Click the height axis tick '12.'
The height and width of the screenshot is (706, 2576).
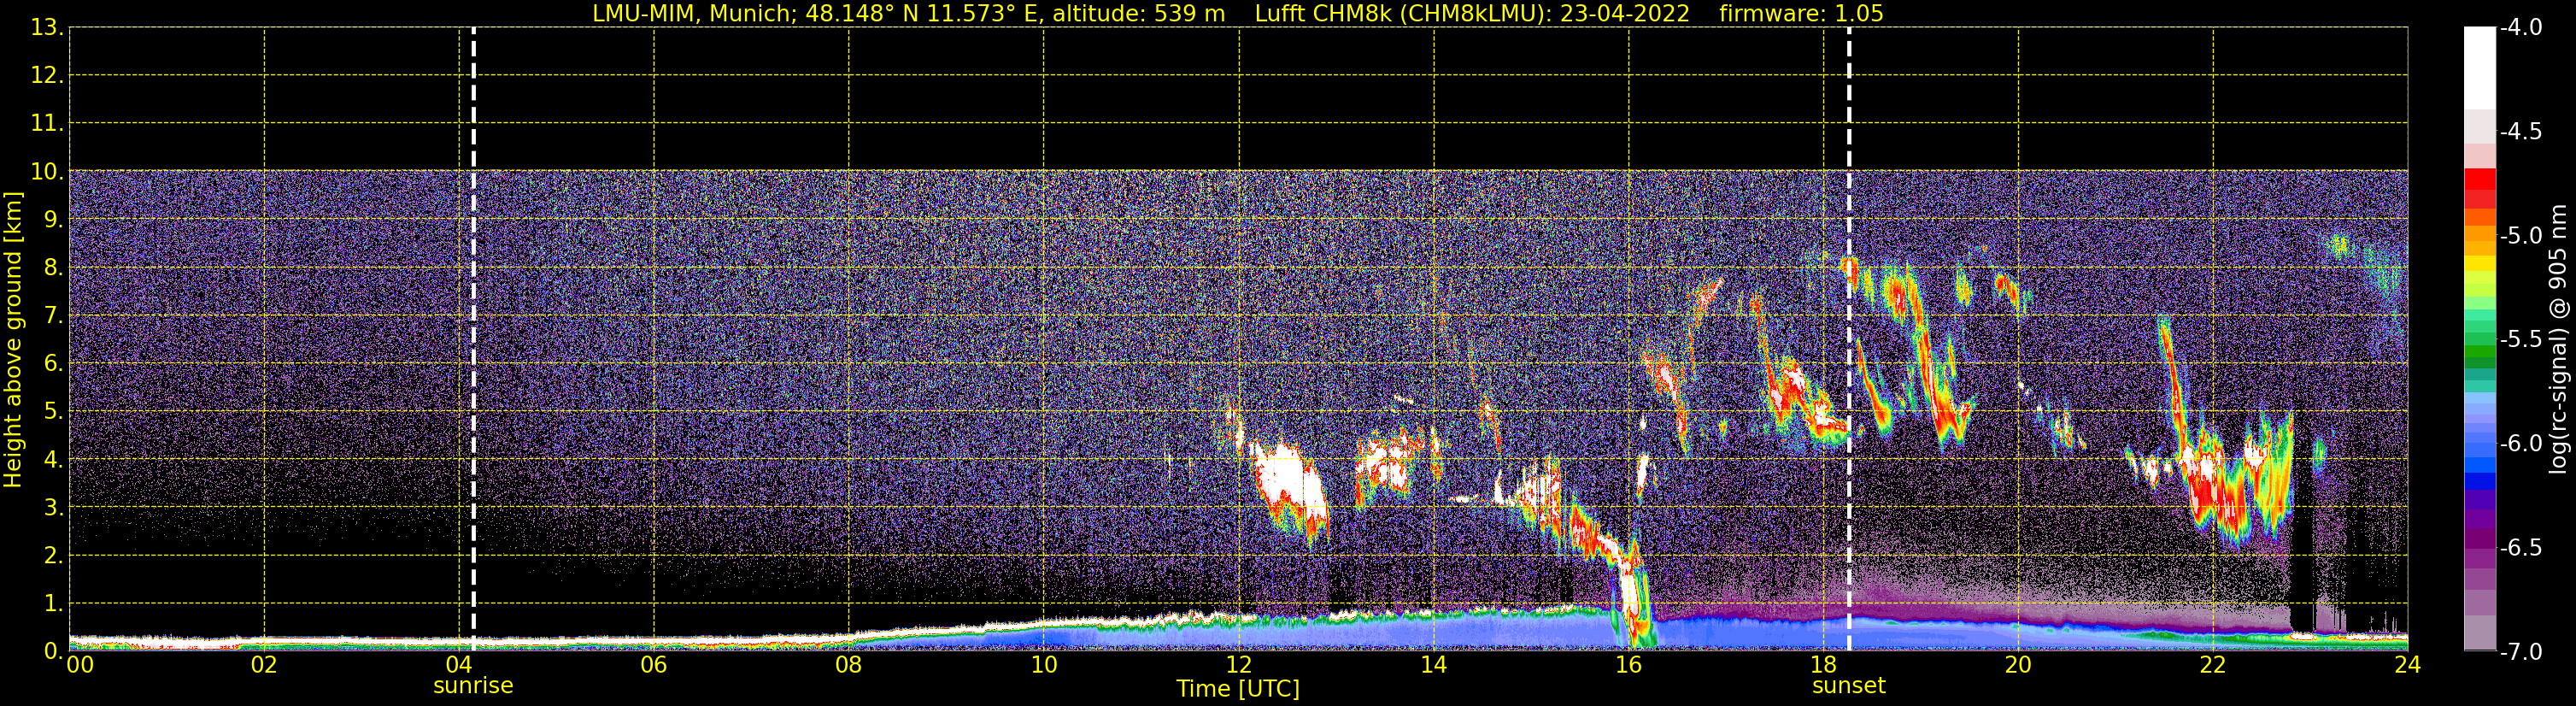point(47,75)
